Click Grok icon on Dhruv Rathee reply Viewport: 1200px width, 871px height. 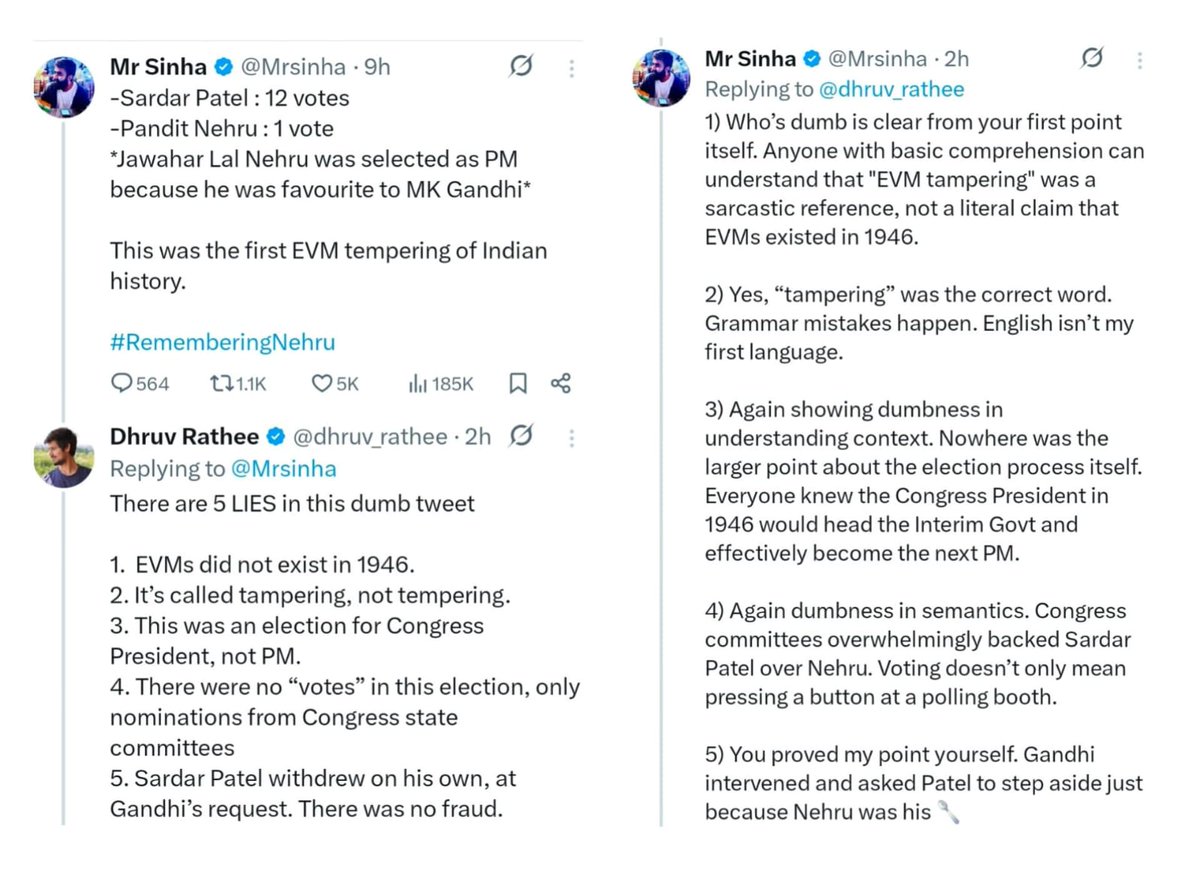(521, 436)
